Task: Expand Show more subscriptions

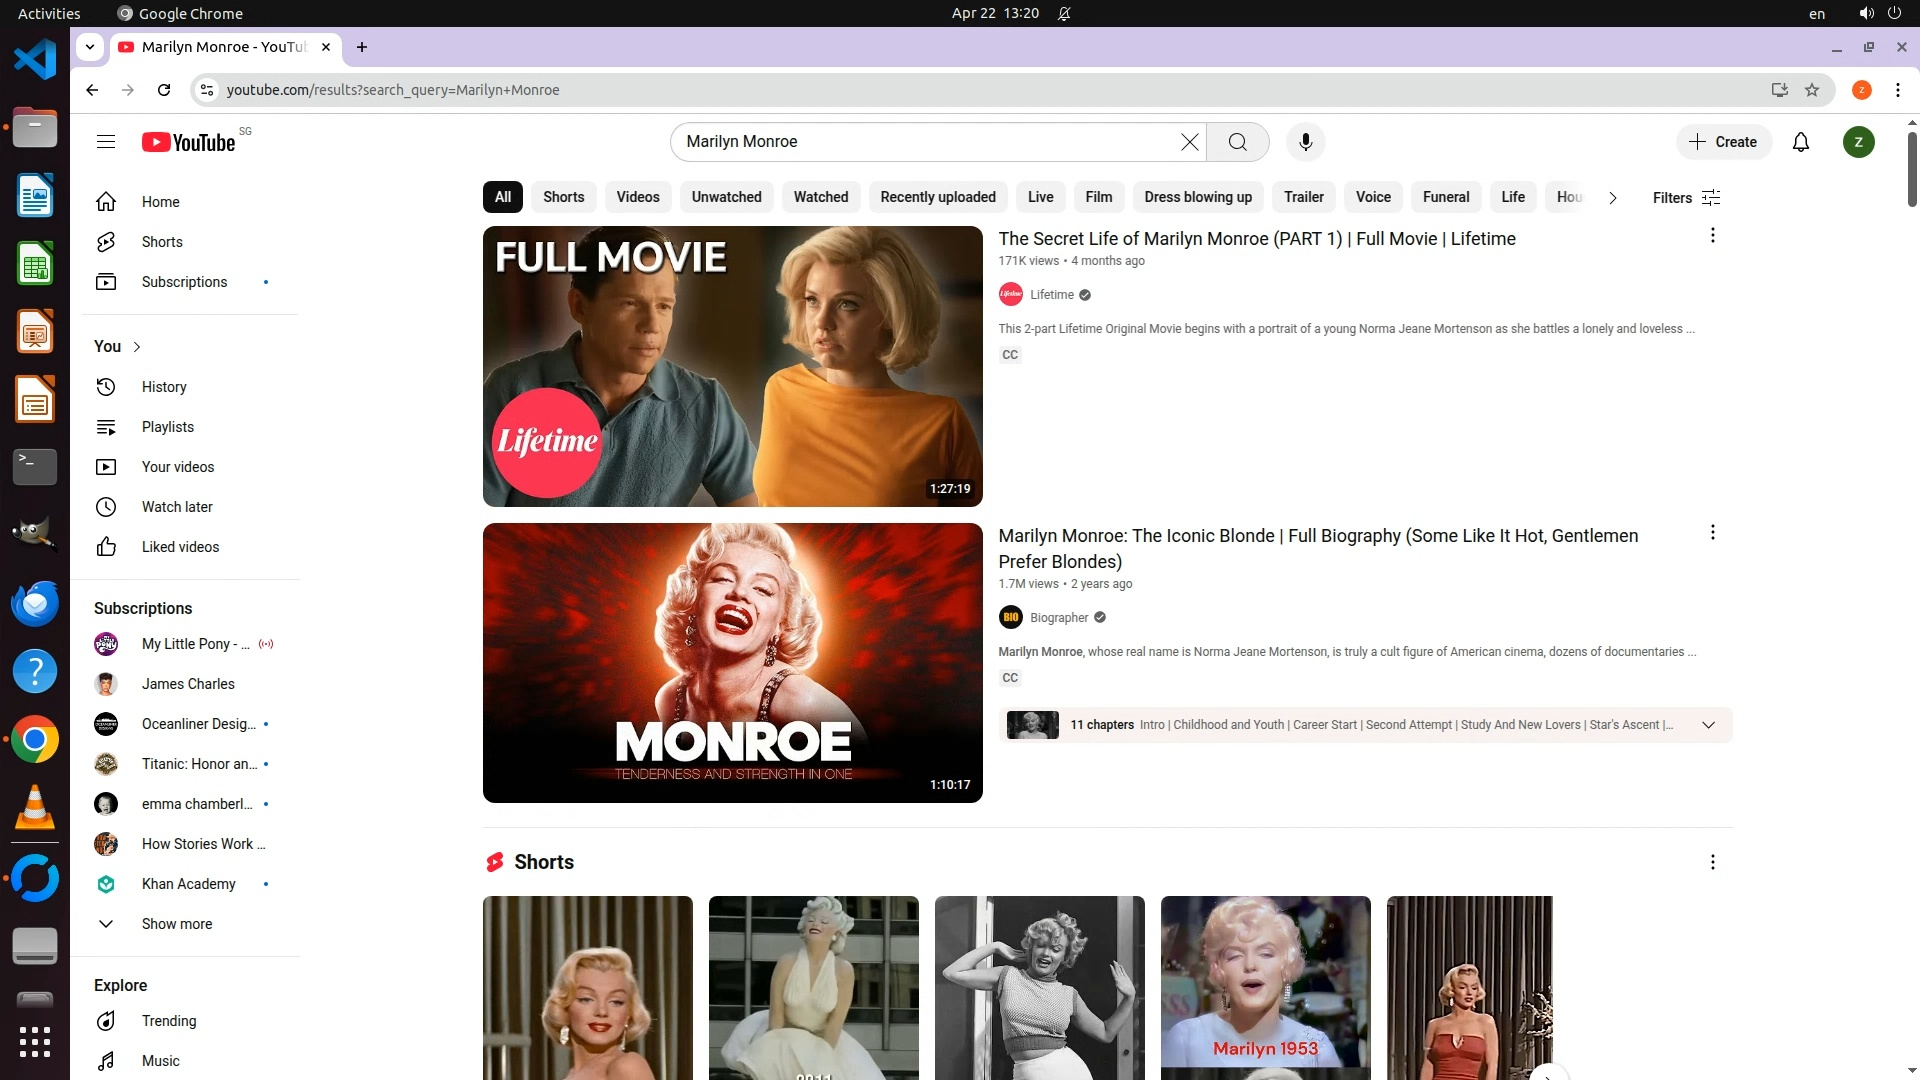Action: point(176,924)
